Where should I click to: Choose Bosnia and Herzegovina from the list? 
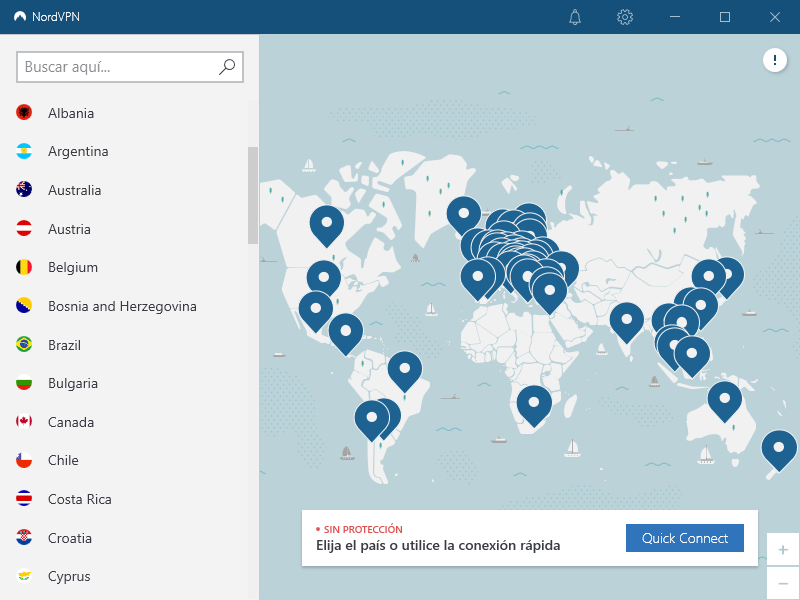pos(124,306)
